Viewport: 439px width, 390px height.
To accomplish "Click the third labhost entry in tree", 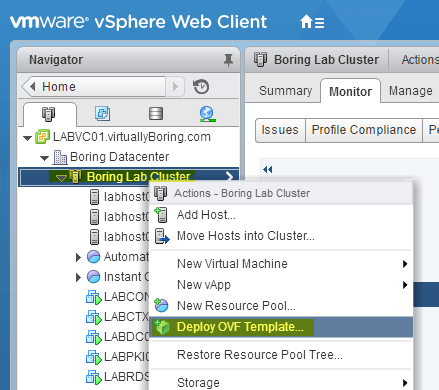I will 119,237.
